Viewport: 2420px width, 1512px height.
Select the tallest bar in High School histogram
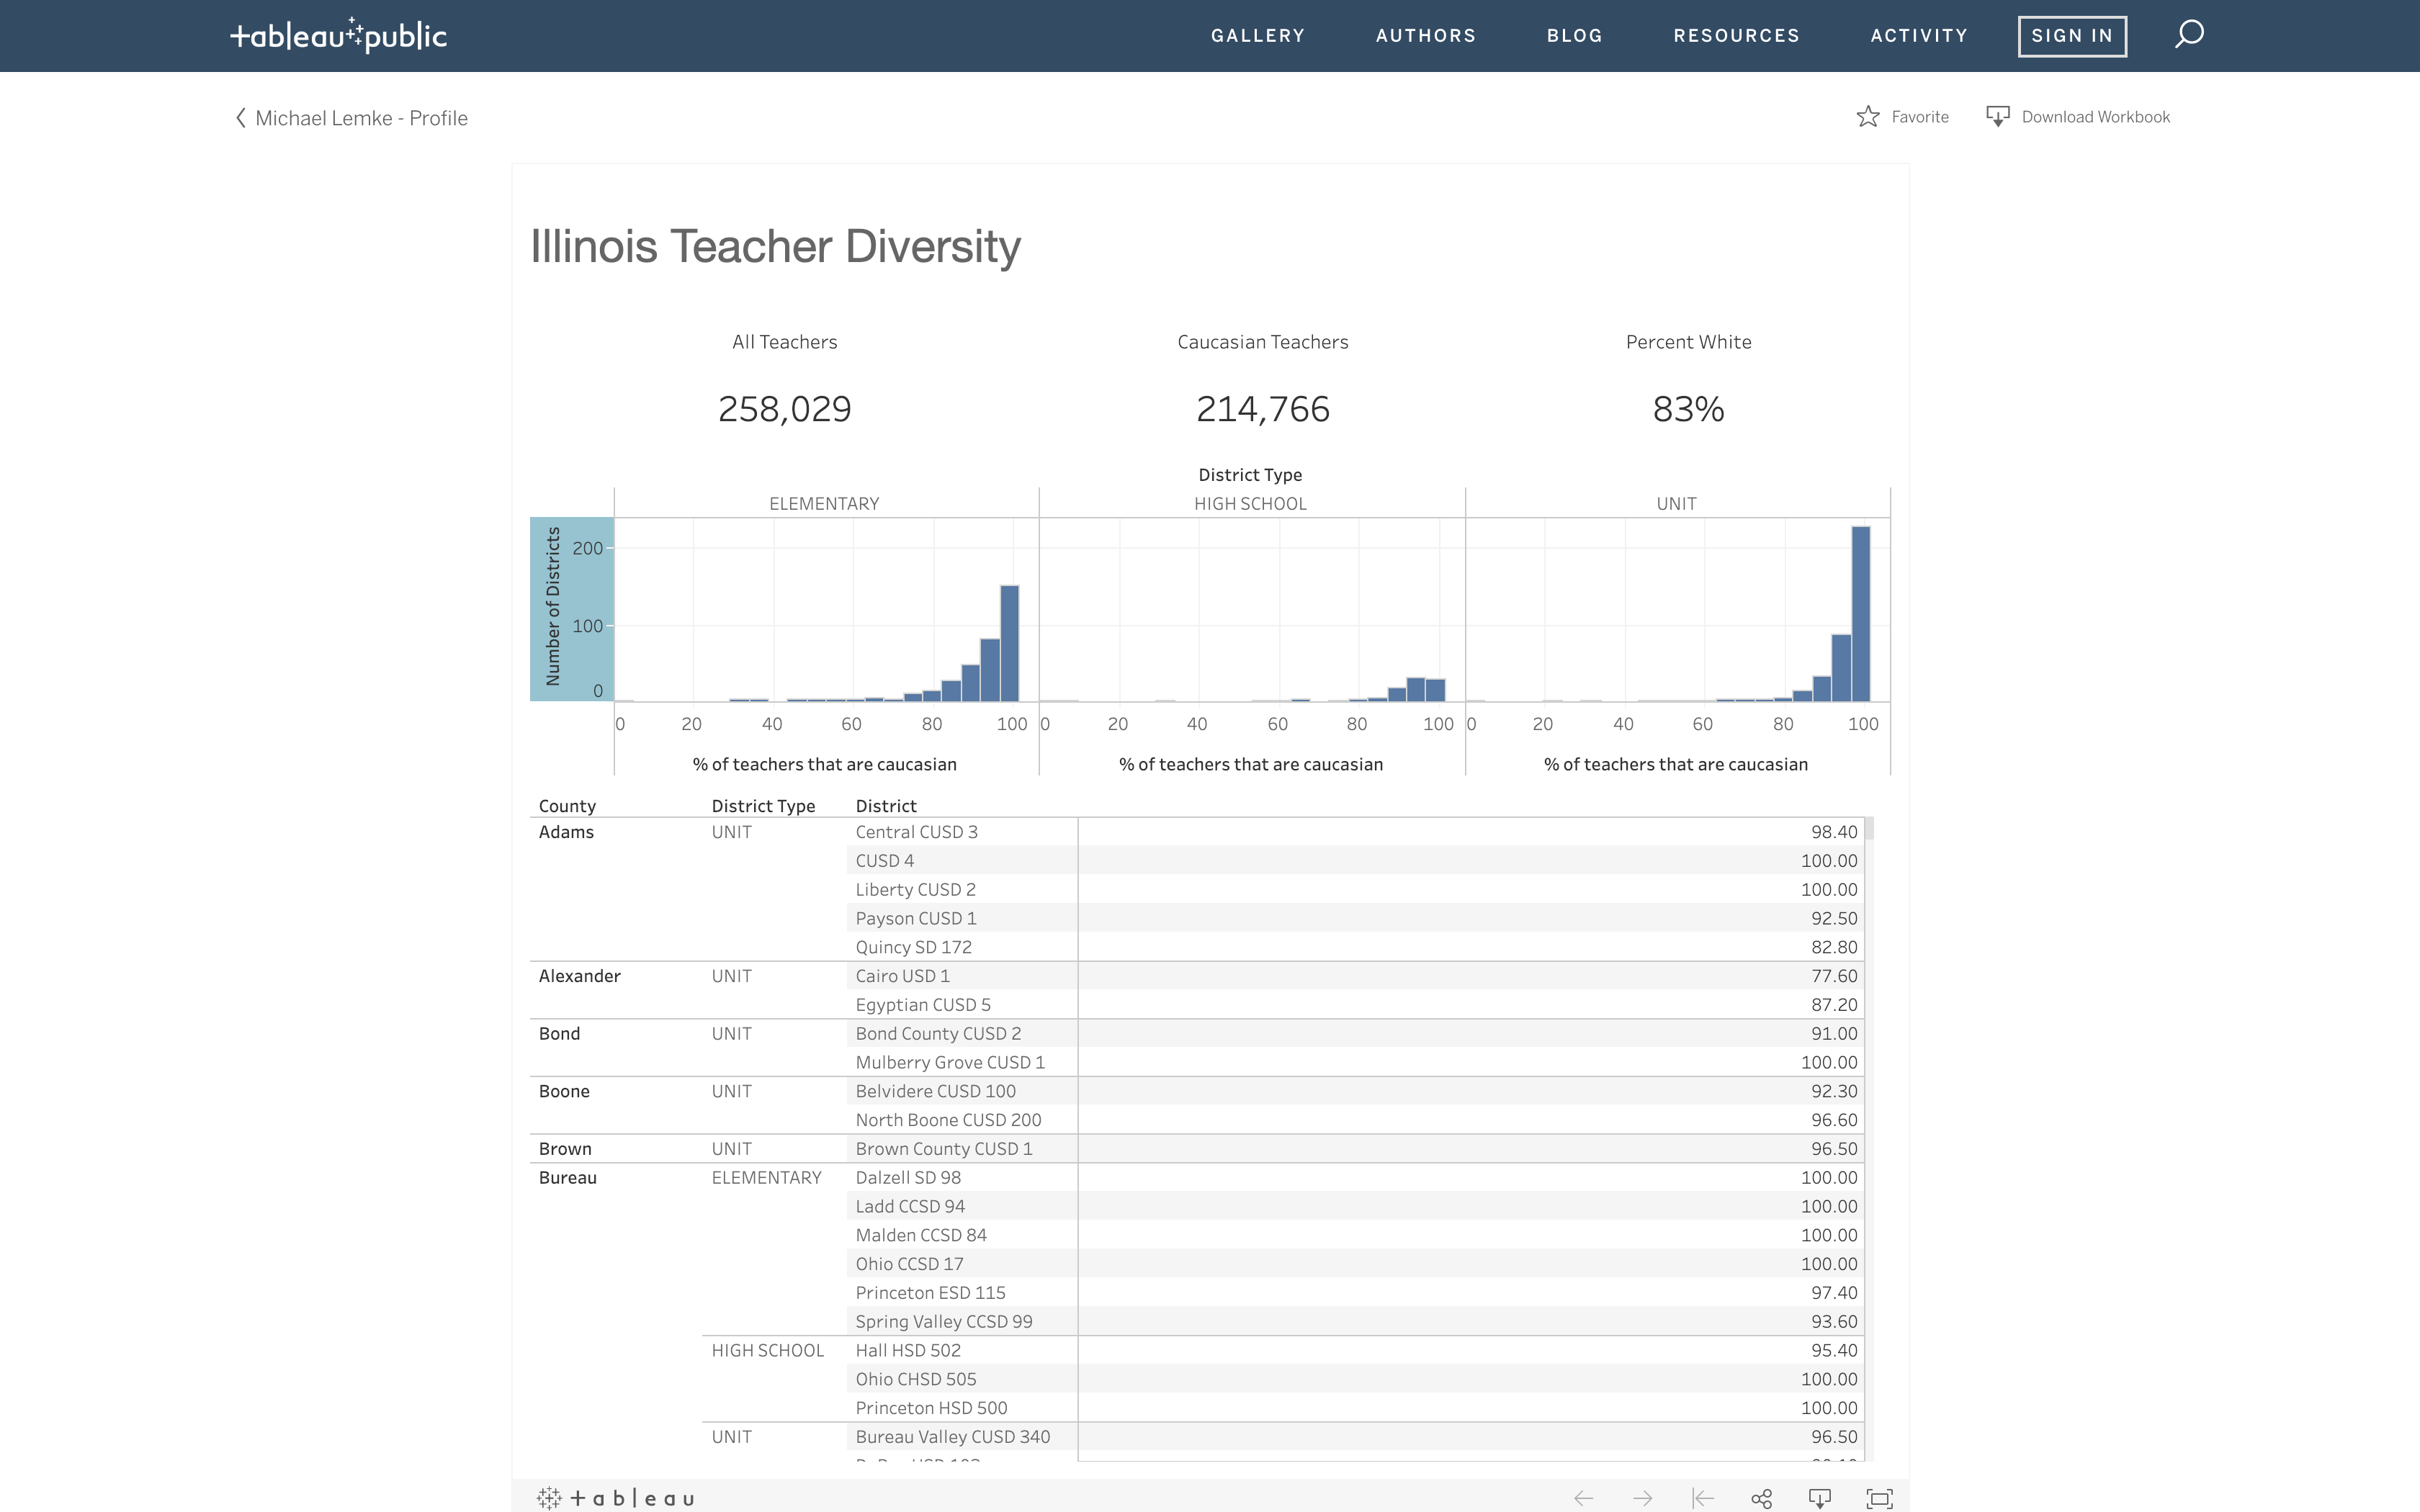(1415, 689)
